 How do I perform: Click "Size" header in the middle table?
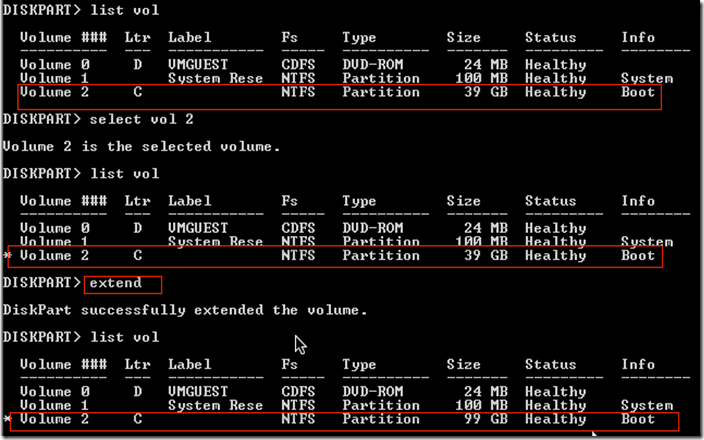[x=464, y=201]
